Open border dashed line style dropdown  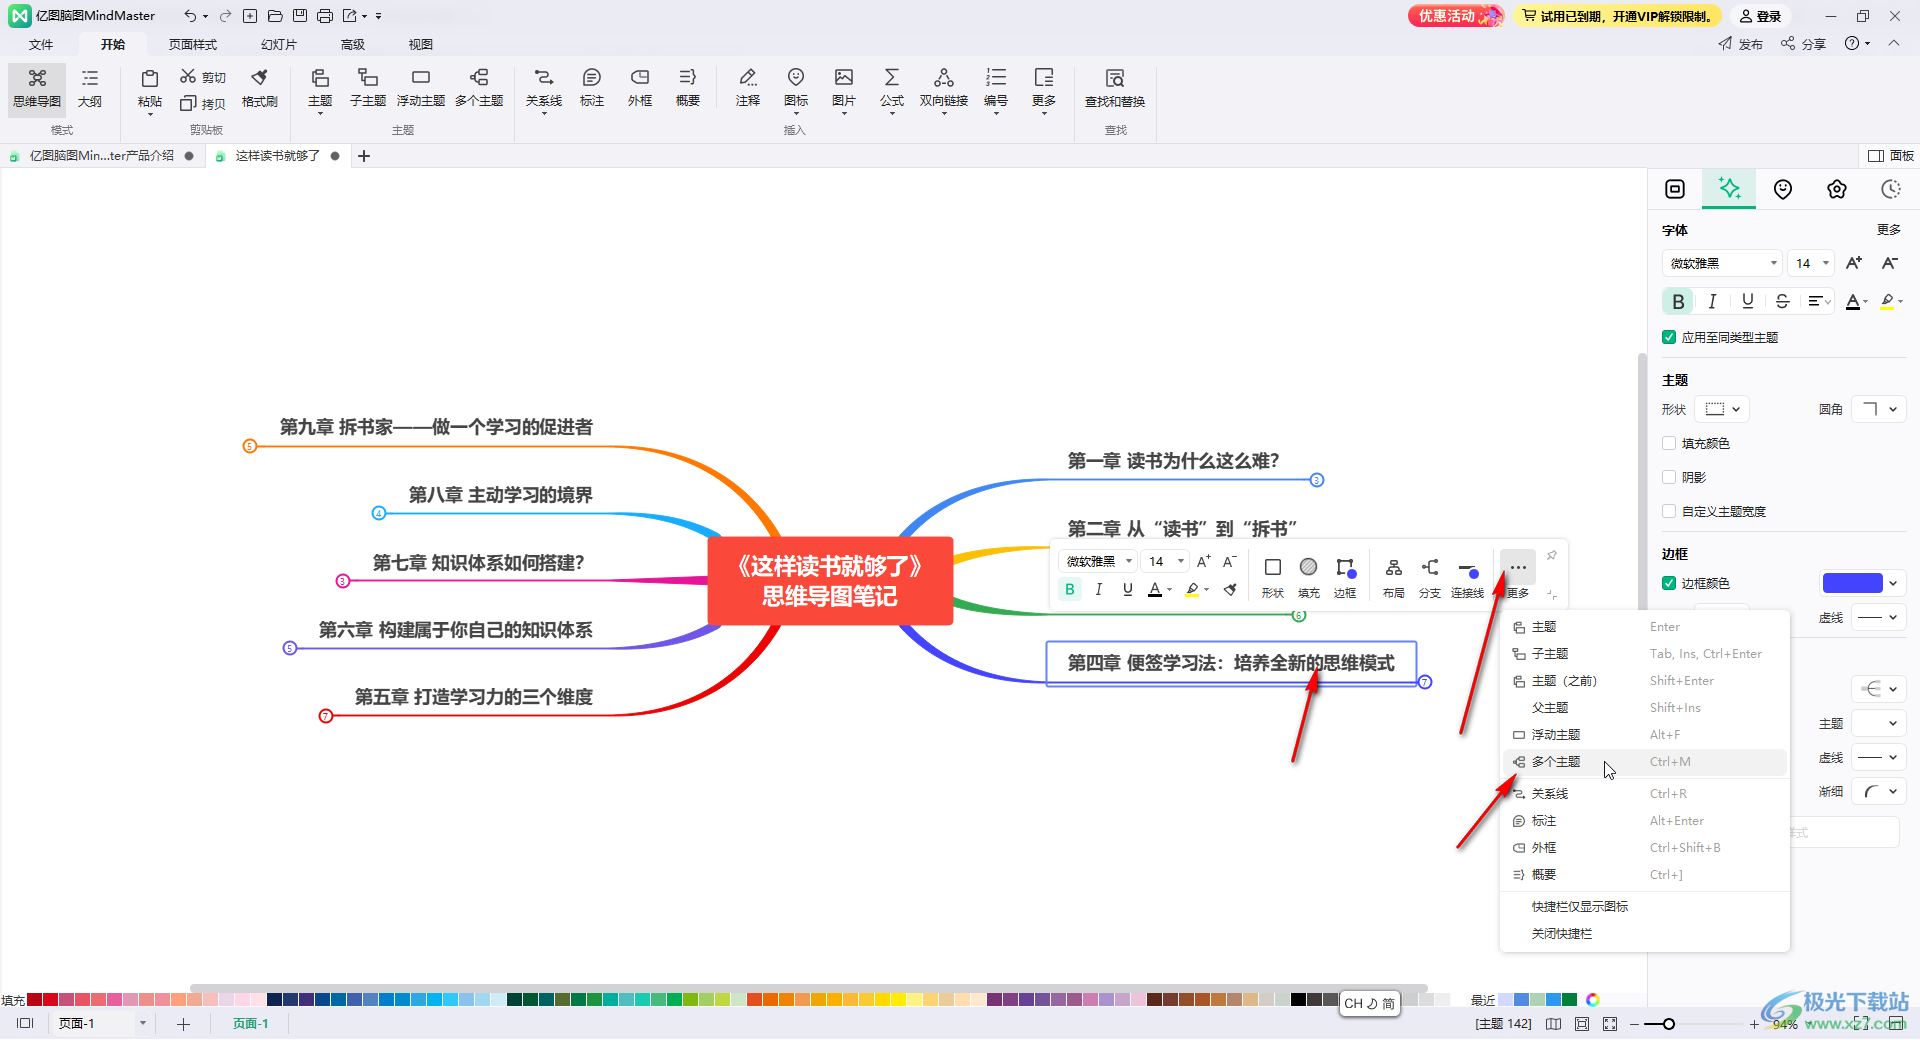tap(1879, 617)
